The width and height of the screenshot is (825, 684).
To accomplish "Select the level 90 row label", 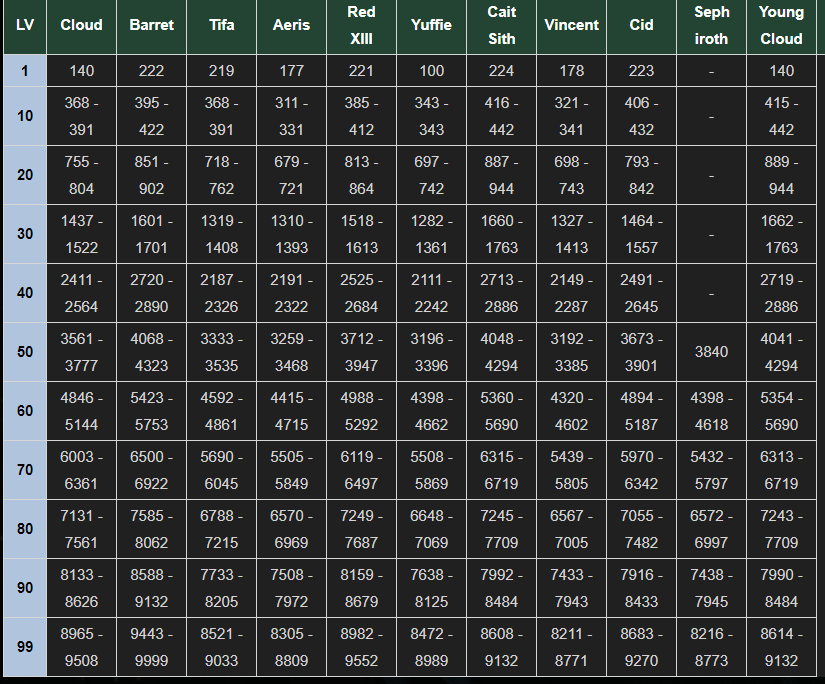I will pos(25,587).
